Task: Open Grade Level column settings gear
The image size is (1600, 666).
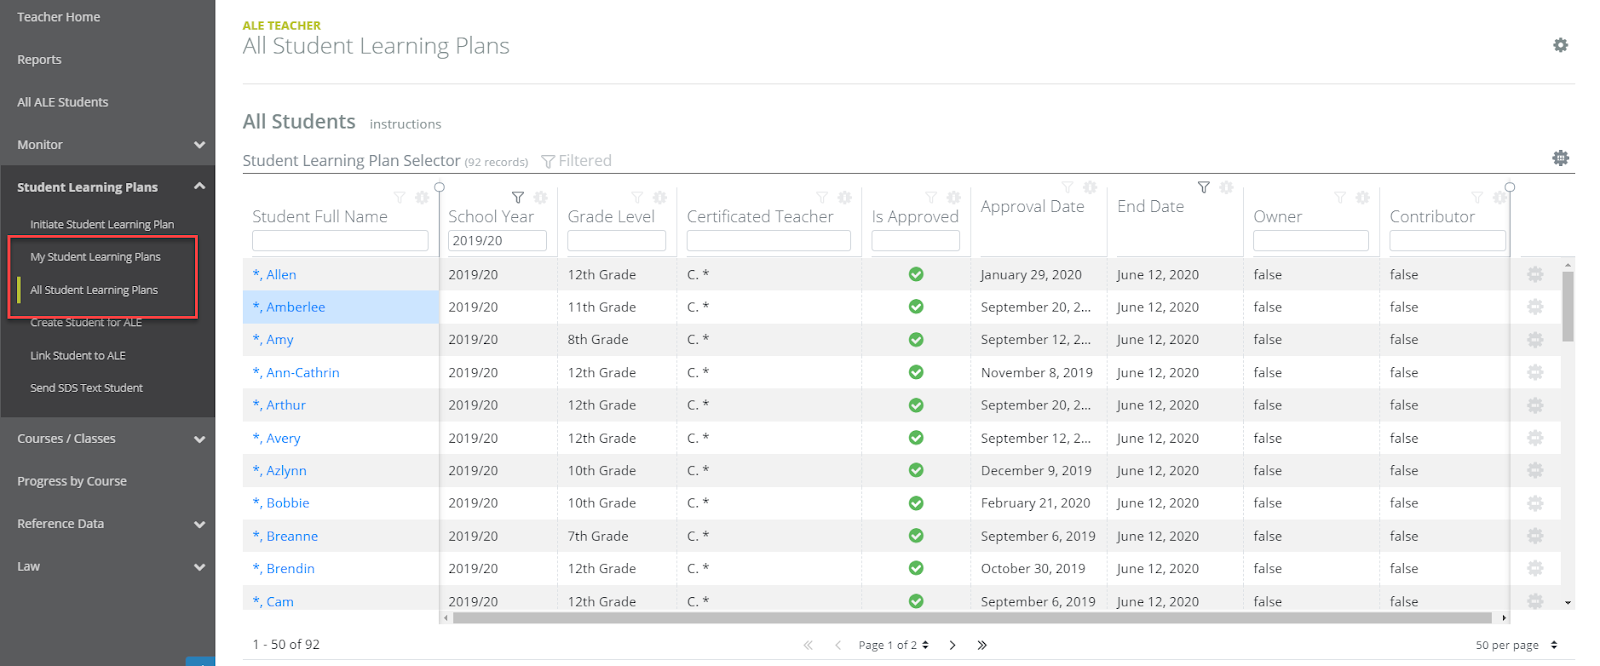Action: [659, 198]
